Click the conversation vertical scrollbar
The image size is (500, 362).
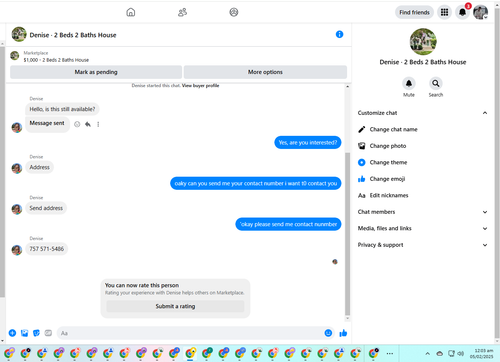tap(347, 233)
